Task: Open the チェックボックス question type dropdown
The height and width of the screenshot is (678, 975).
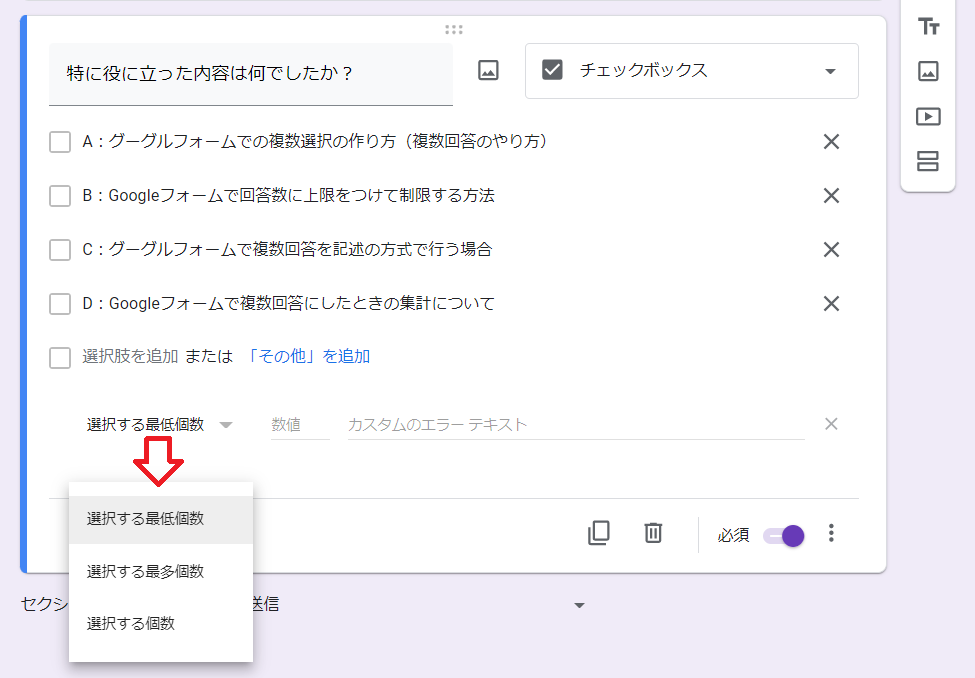Action: (690, 71)
